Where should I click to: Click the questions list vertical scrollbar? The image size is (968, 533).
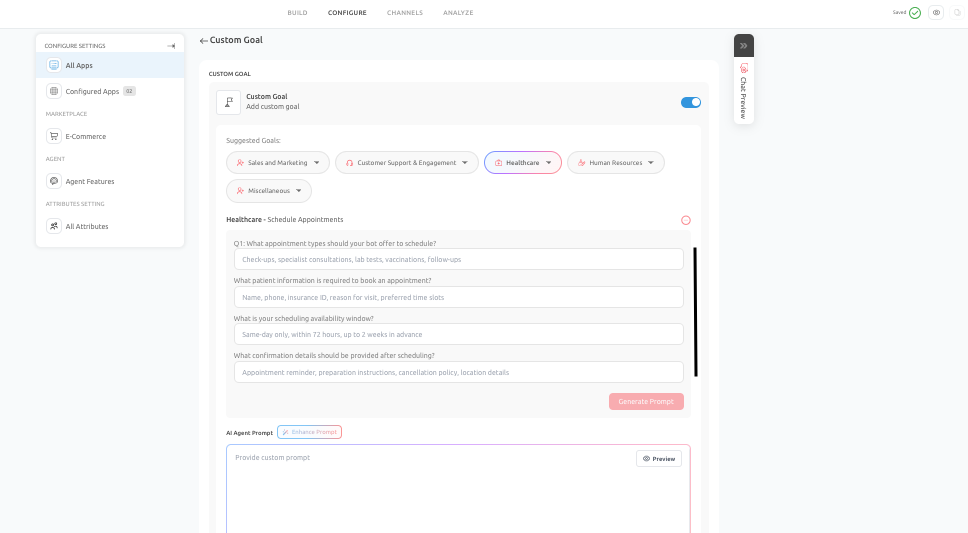click(696, 312)
